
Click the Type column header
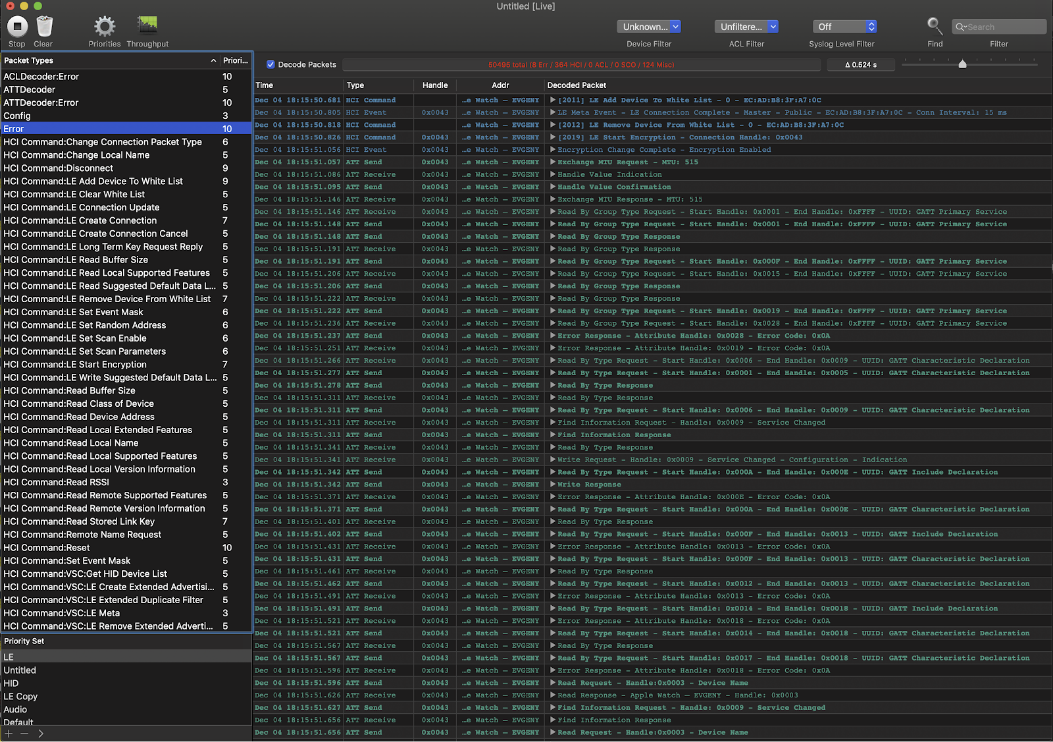(378, 85)
